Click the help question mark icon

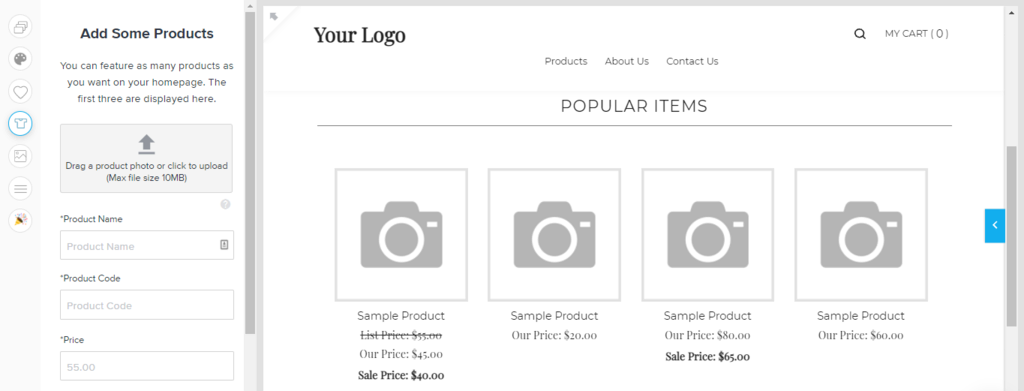[225, 204]
